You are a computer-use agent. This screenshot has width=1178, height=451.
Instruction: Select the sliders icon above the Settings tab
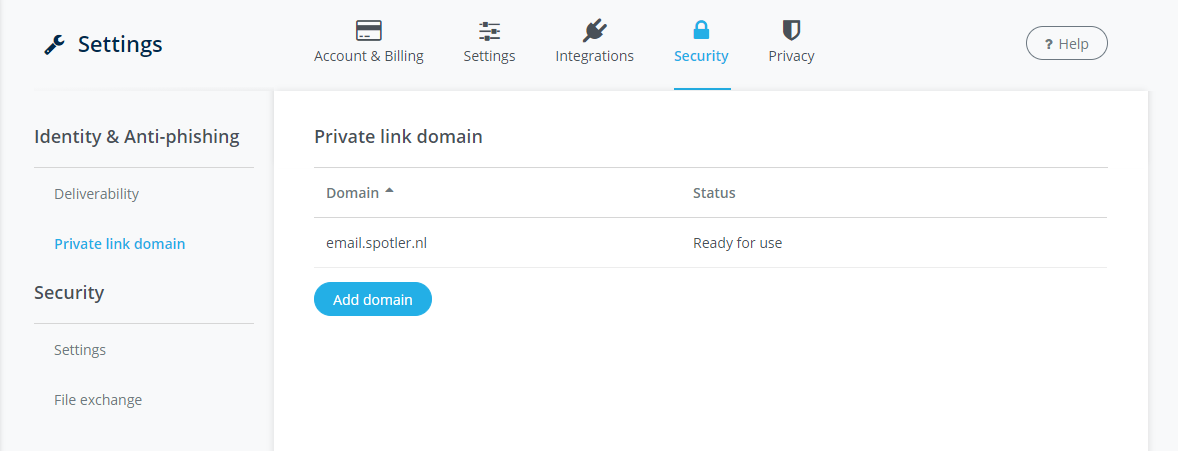pyautogui.click(x=489, y=30)
